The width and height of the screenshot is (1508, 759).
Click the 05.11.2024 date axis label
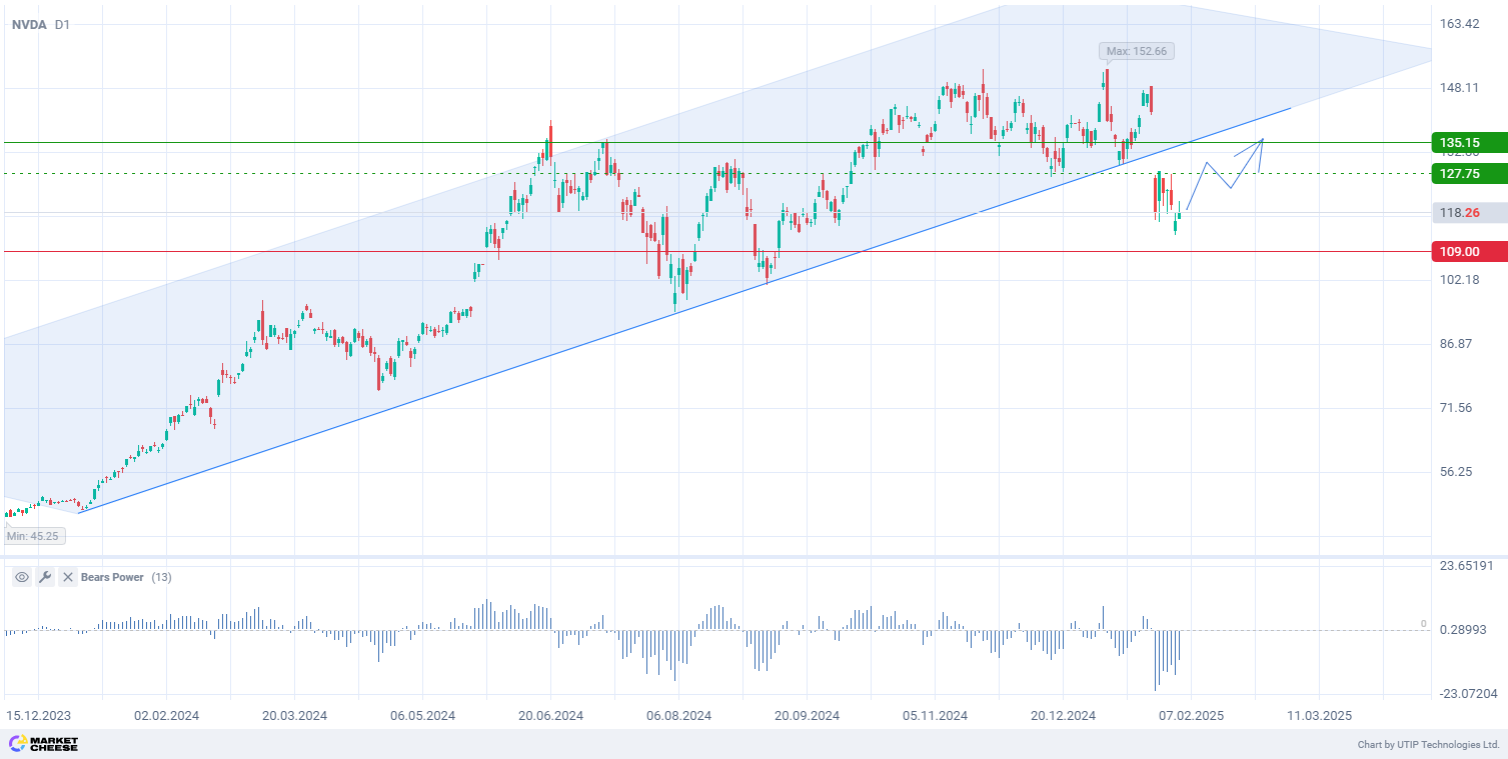coord(934,716)
